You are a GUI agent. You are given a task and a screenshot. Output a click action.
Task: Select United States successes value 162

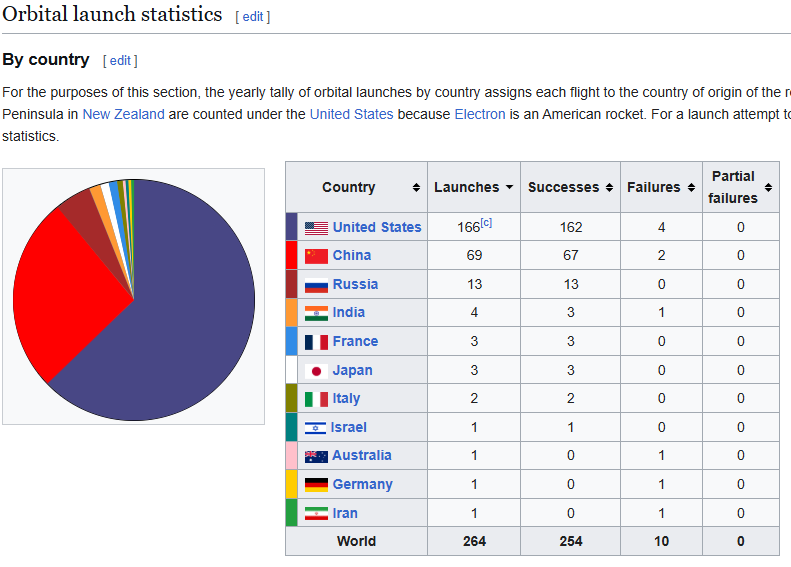pyautogui.click(x=571, y=227)
